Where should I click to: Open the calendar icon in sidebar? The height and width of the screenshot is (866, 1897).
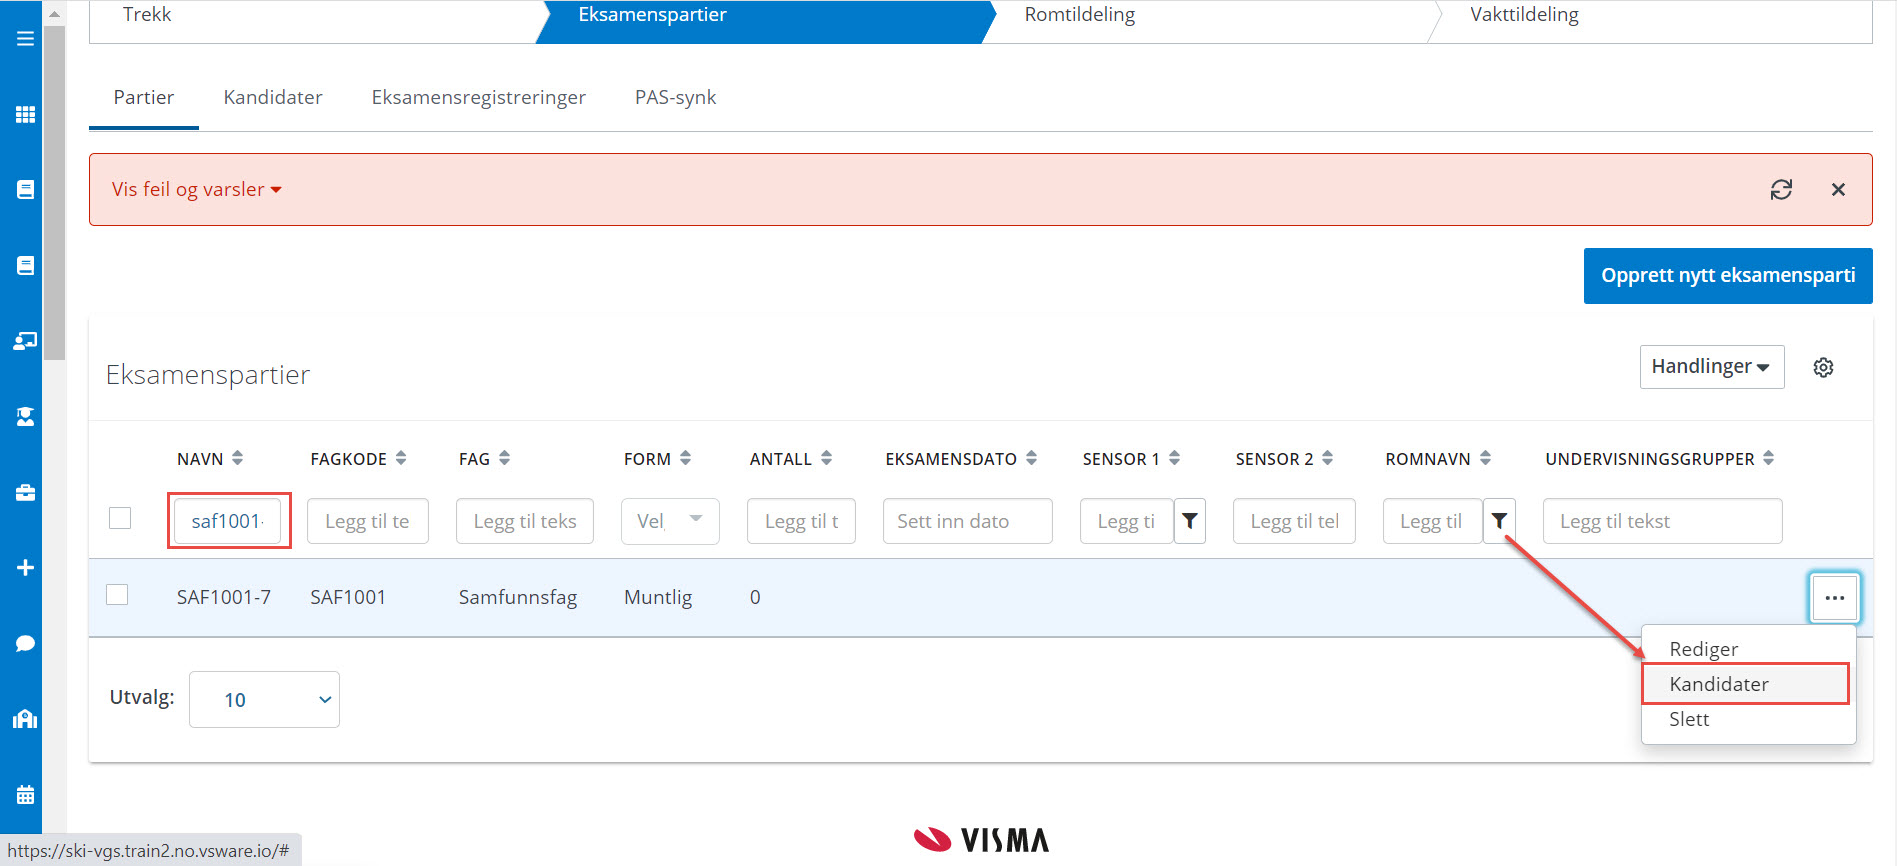click(x=25, y=795)
